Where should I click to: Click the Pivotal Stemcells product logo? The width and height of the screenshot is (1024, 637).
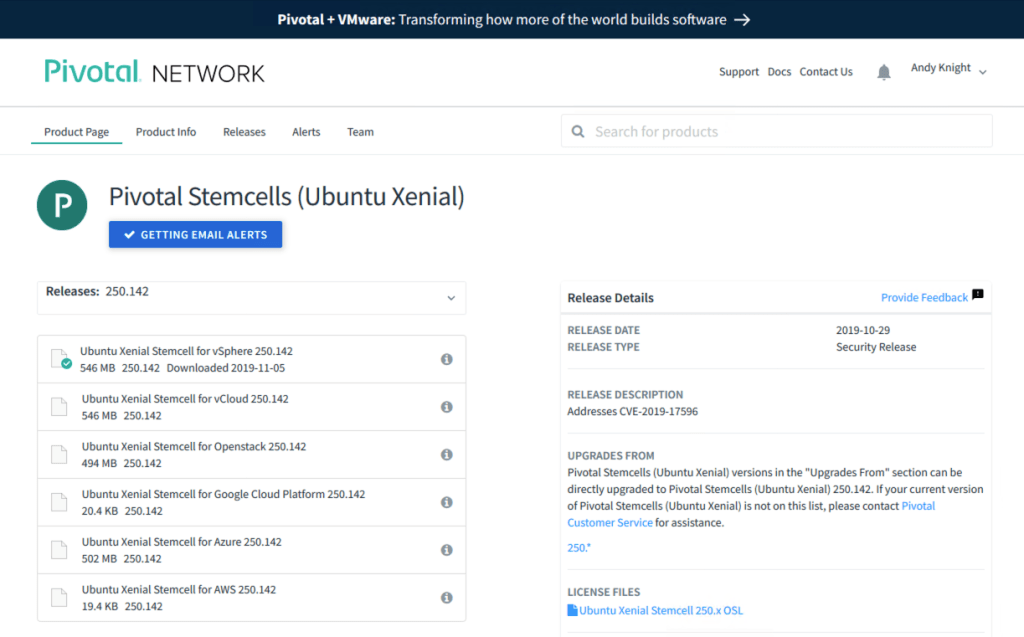coord(63,207)
